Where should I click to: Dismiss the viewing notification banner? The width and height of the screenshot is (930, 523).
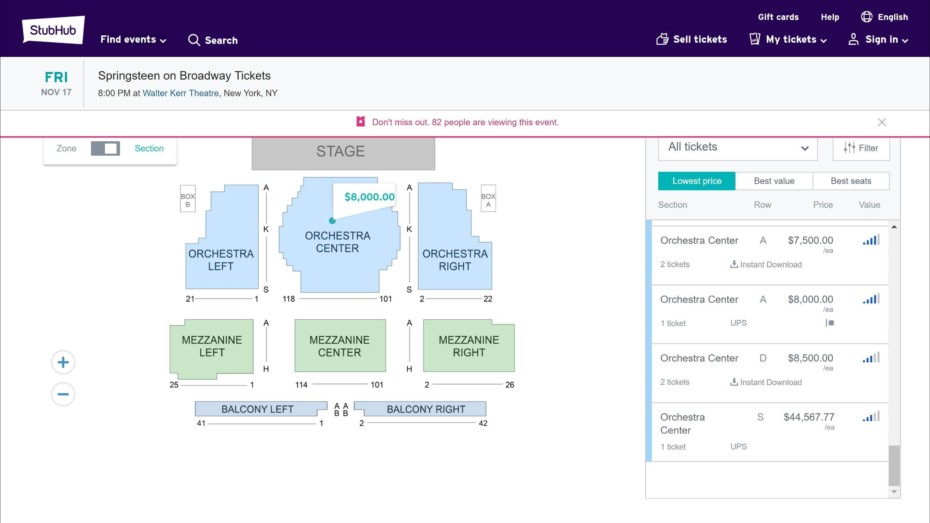[881, 122]
